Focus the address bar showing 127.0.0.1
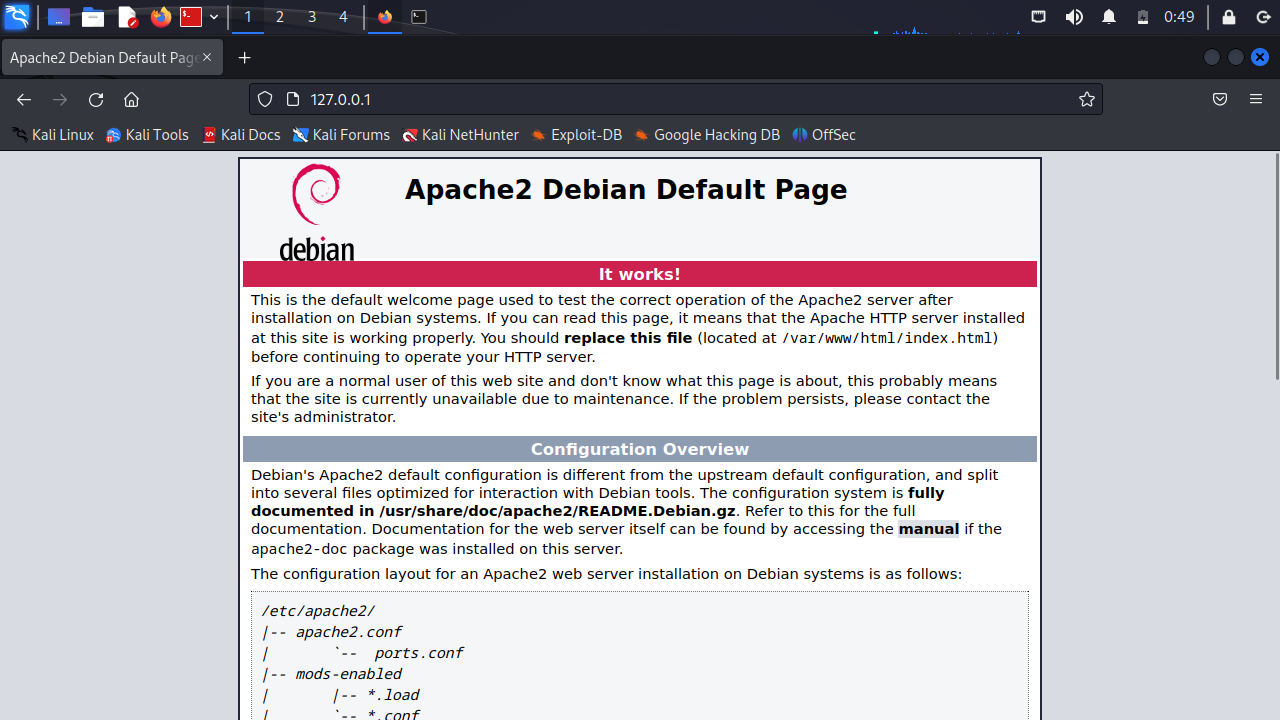This screenshot has height=720, width=1280. click(x=676, y=99)
